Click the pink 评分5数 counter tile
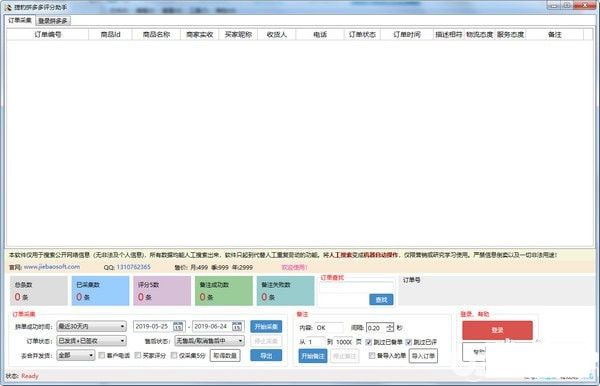The image size is (600, 386). tap(162, 291)
